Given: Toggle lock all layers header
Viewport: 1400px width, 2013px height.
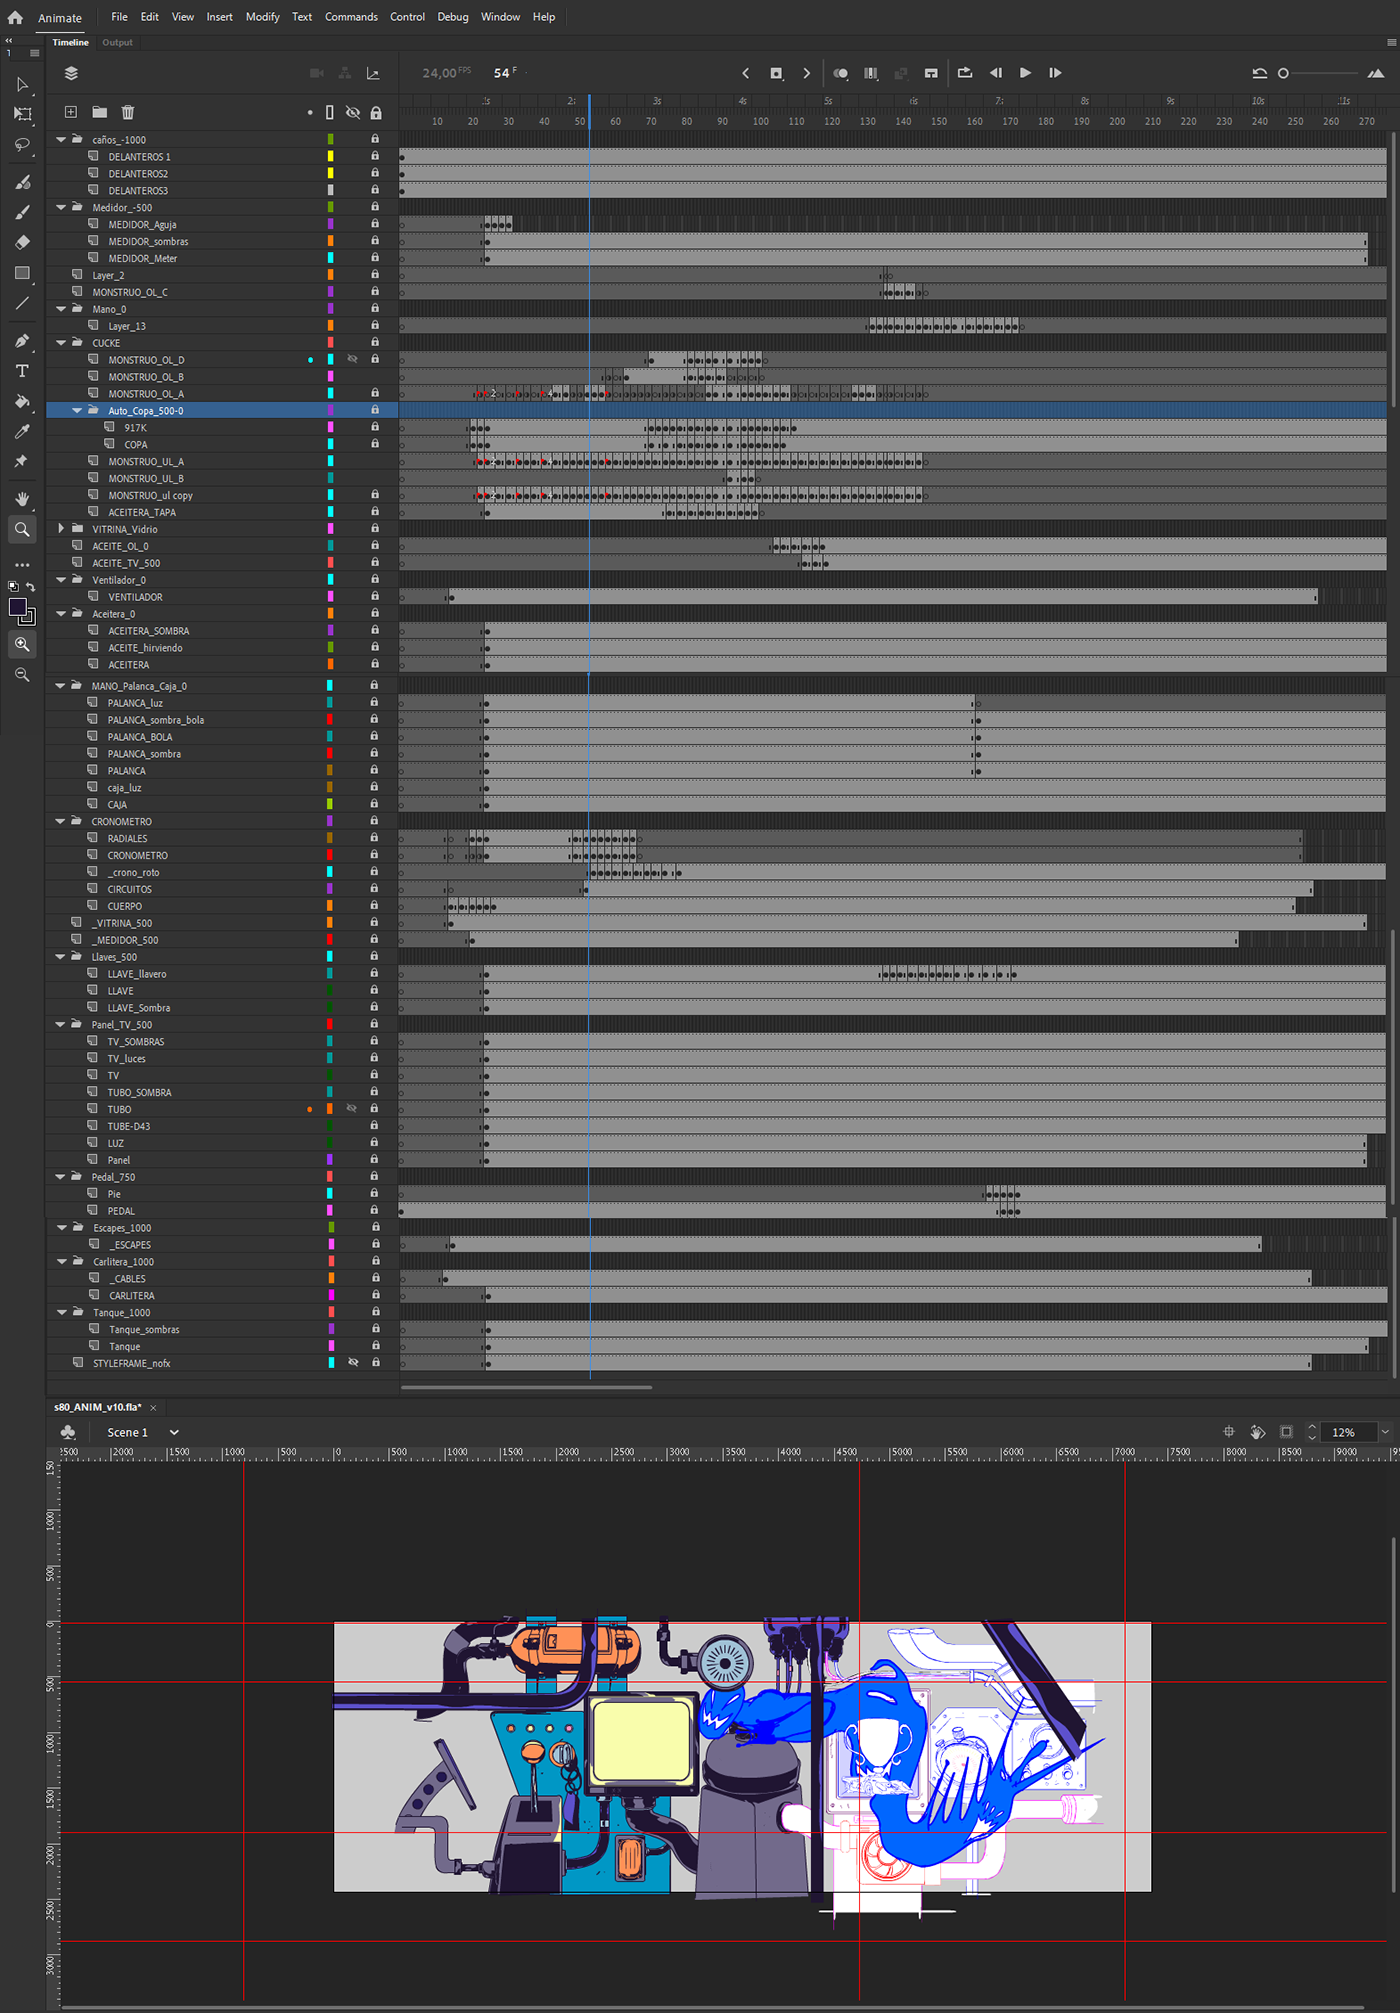Looking at the screenshot, I should [x=376, y=112].
